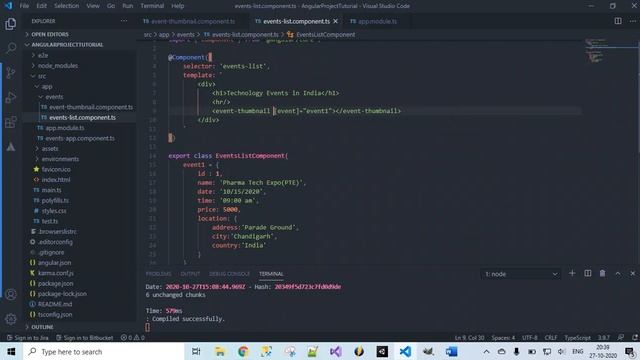Open the Run menu
Screen dimensions: 640x360
[x=128, y=6]
